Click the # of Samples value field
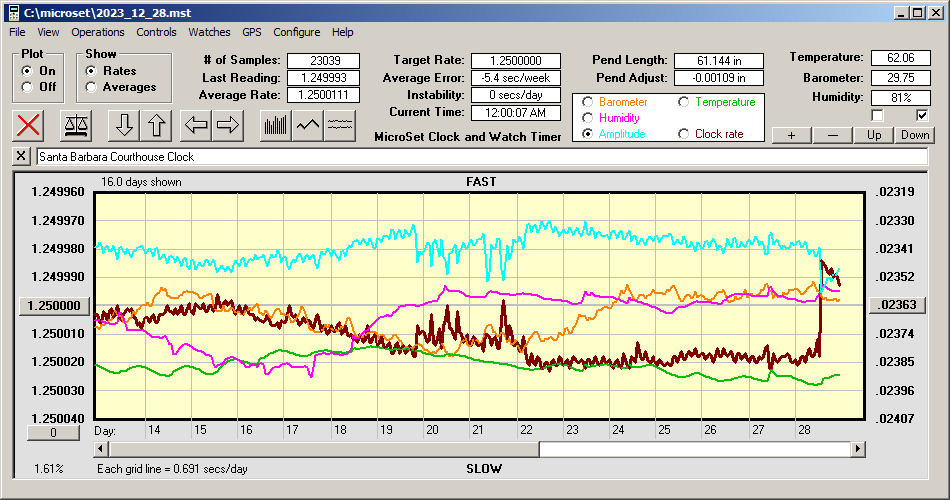The image size is (950, 500). [324, 61]
